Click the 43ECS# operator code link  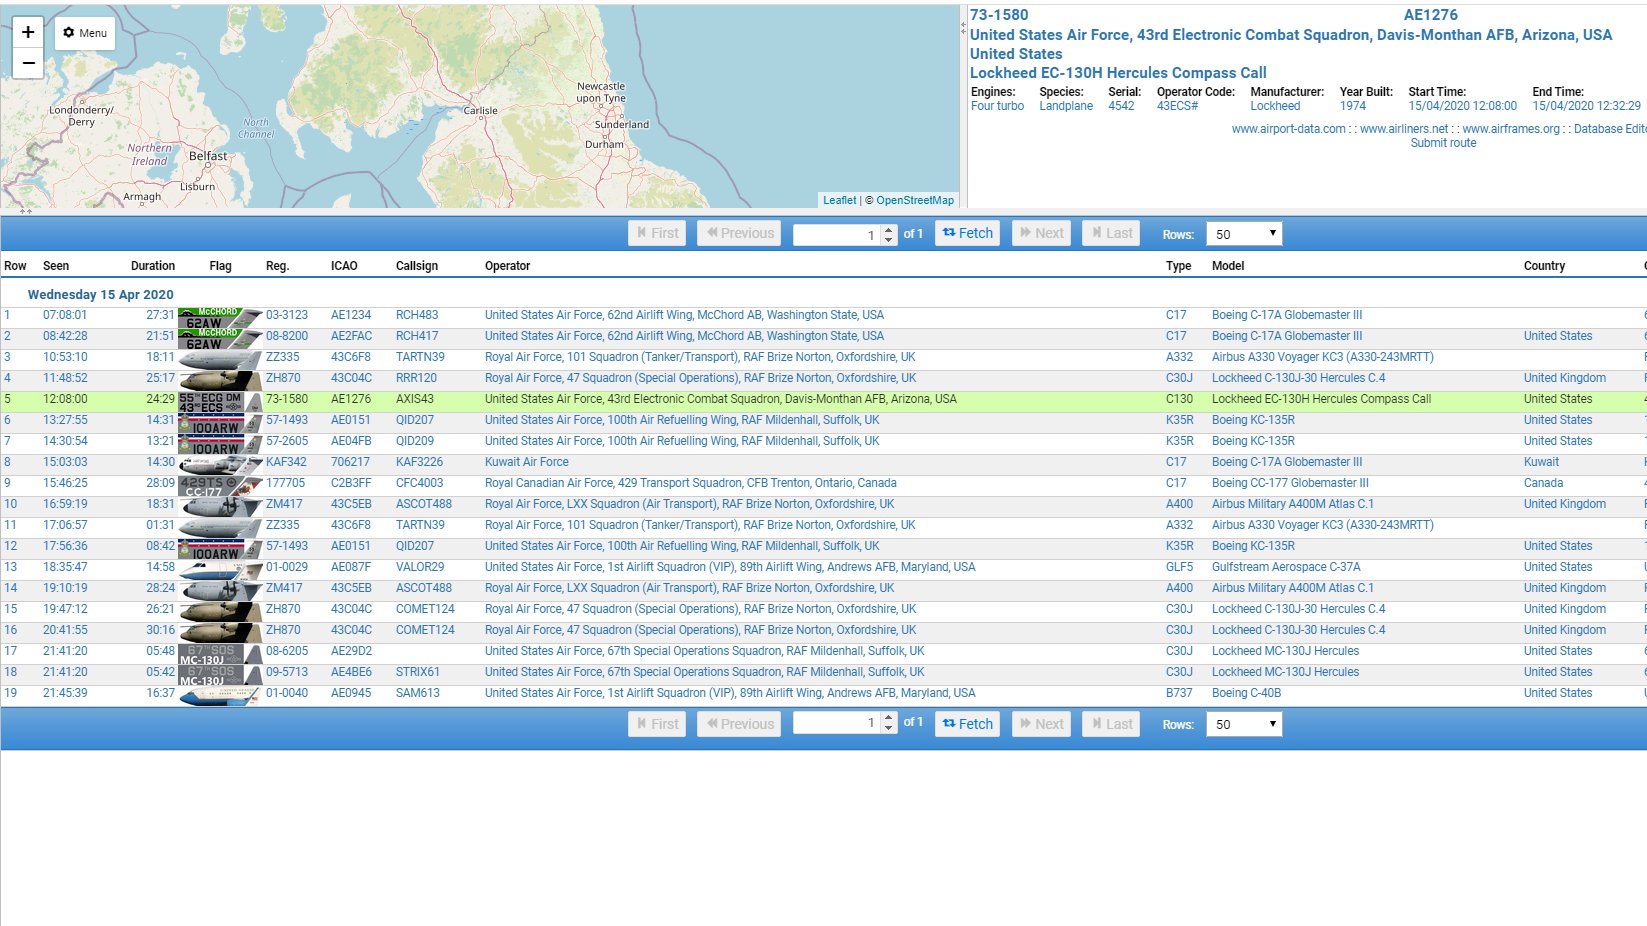point(1177,106)
